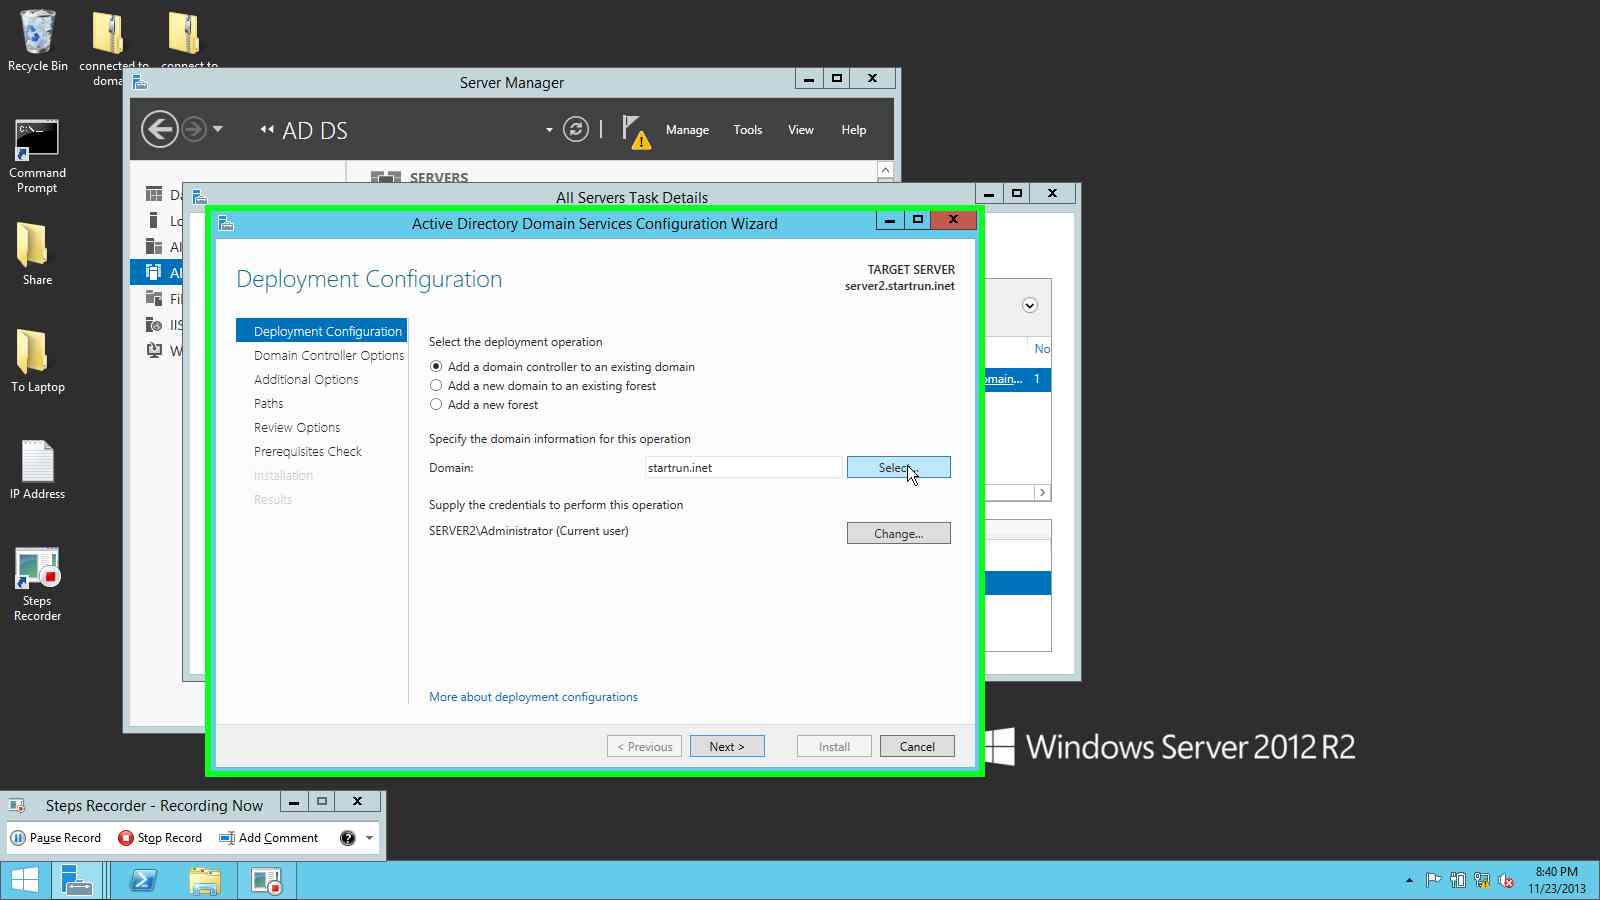Select the IIS sidebar icon
The image size is (1600, 900).
[x=154, y=324]
